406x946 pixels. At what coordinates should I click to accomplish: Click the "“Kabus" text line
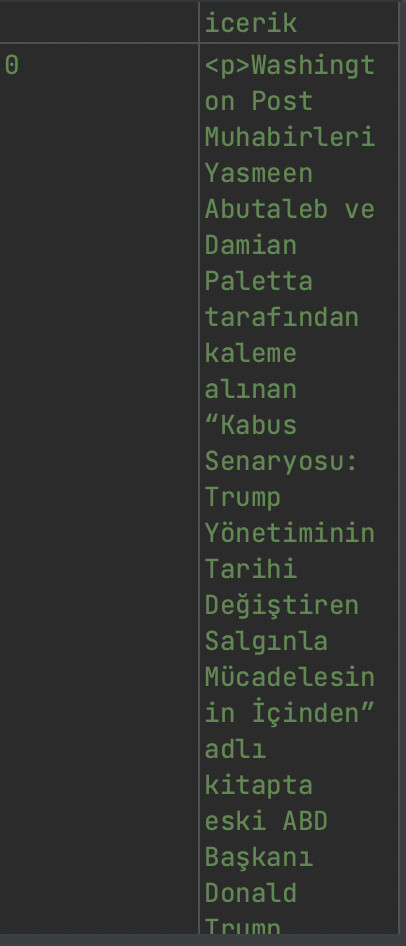coord(251,425)
